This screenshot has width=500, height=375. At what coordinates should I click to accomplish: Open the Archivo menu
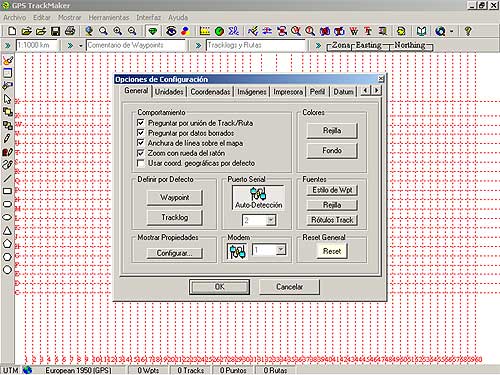point(15,17)
